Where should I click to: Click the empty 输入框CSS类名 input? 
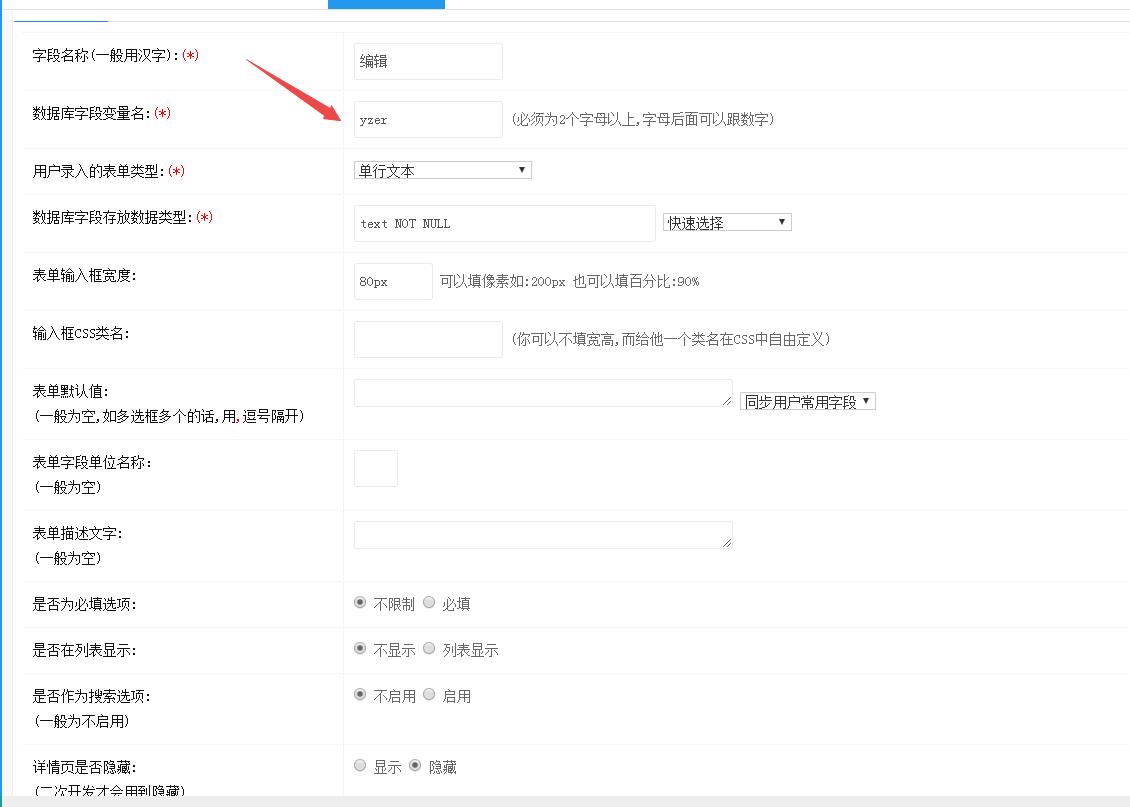(428, 339)
